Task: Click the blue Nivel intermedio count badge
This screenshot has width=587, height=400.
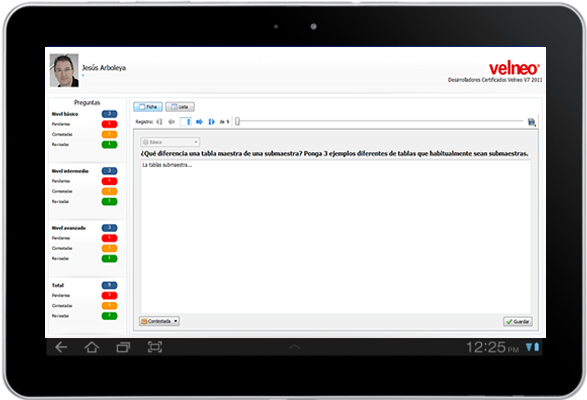Action: coord(109,171)
